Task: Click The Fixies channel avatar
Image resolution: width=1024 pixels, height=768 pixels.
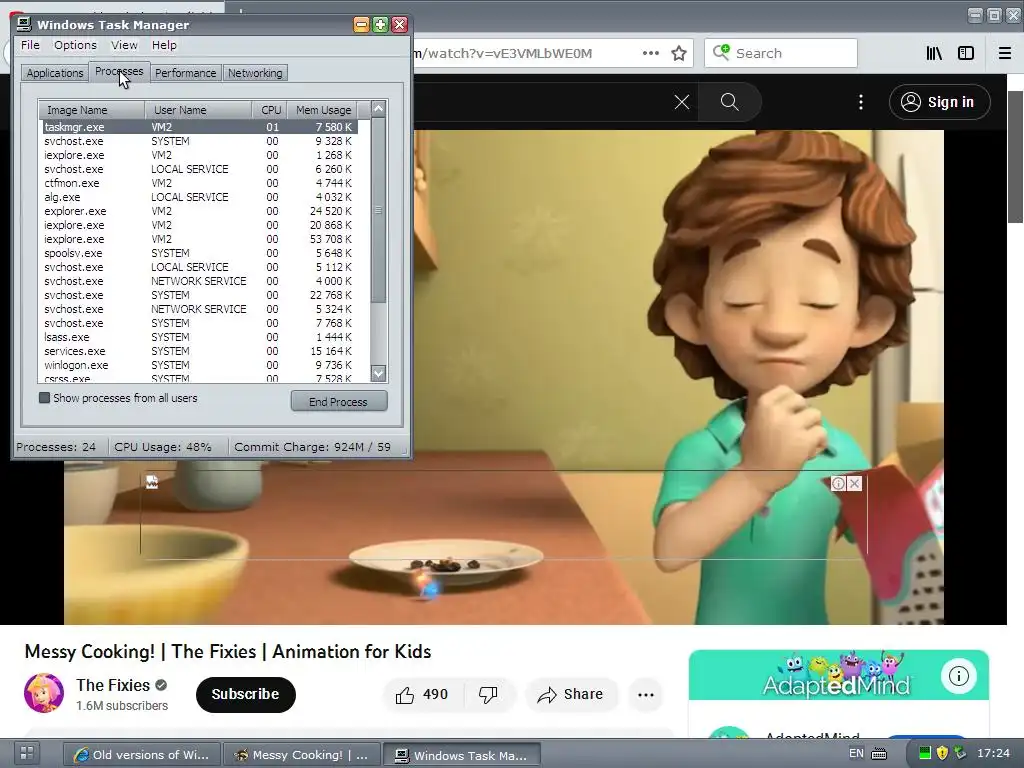Action: (x=44, y=694)
